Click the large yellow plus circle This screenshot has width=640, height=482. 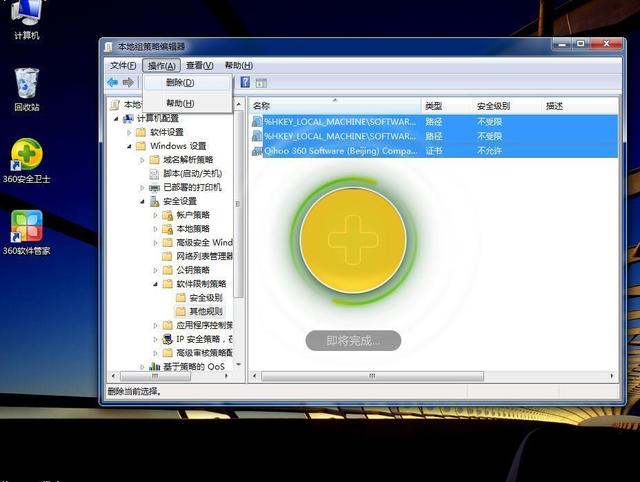click(x=352, y=240)
